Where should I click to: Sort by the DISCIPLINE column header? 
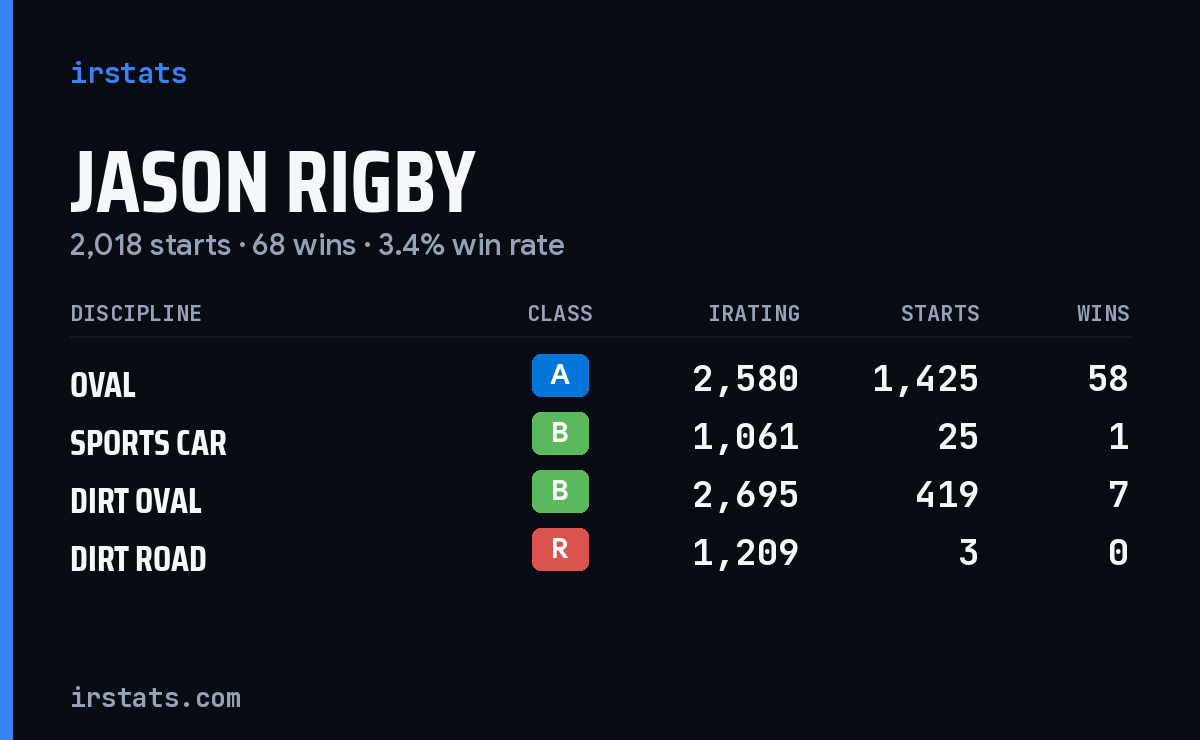click(x=136, y=313)
